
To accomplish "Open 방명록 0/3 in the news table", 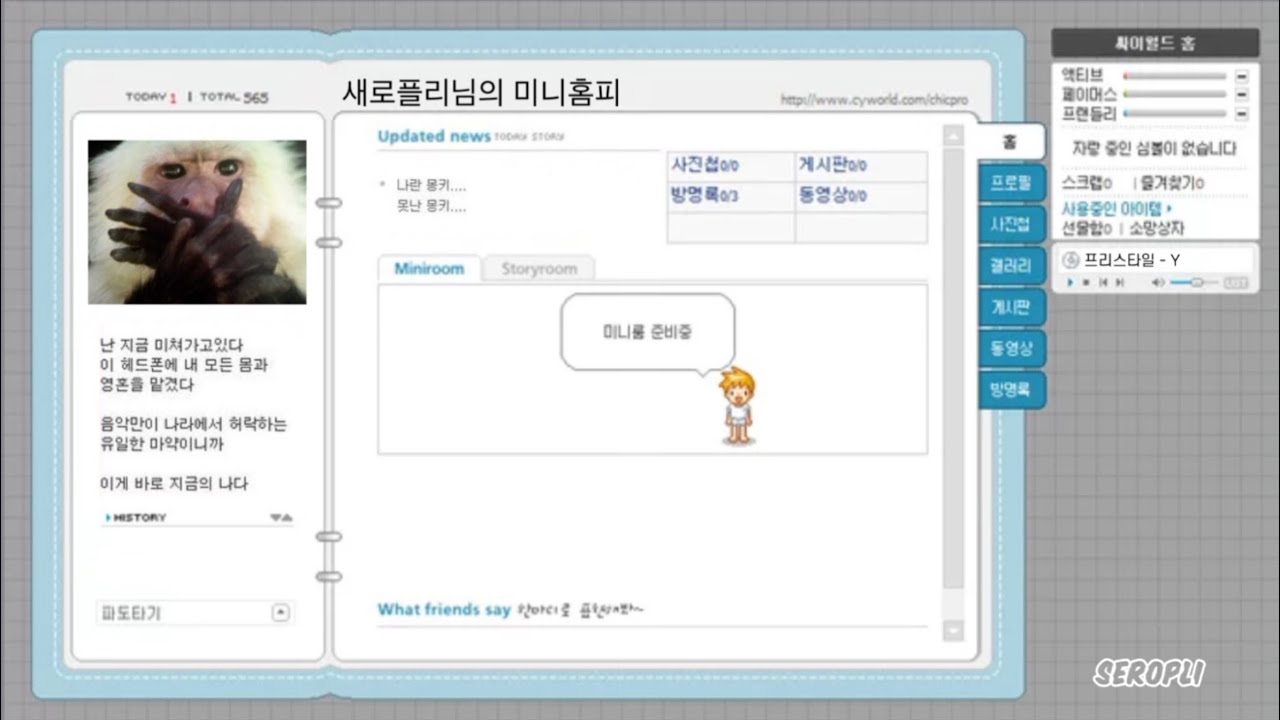I will [704, 196].
